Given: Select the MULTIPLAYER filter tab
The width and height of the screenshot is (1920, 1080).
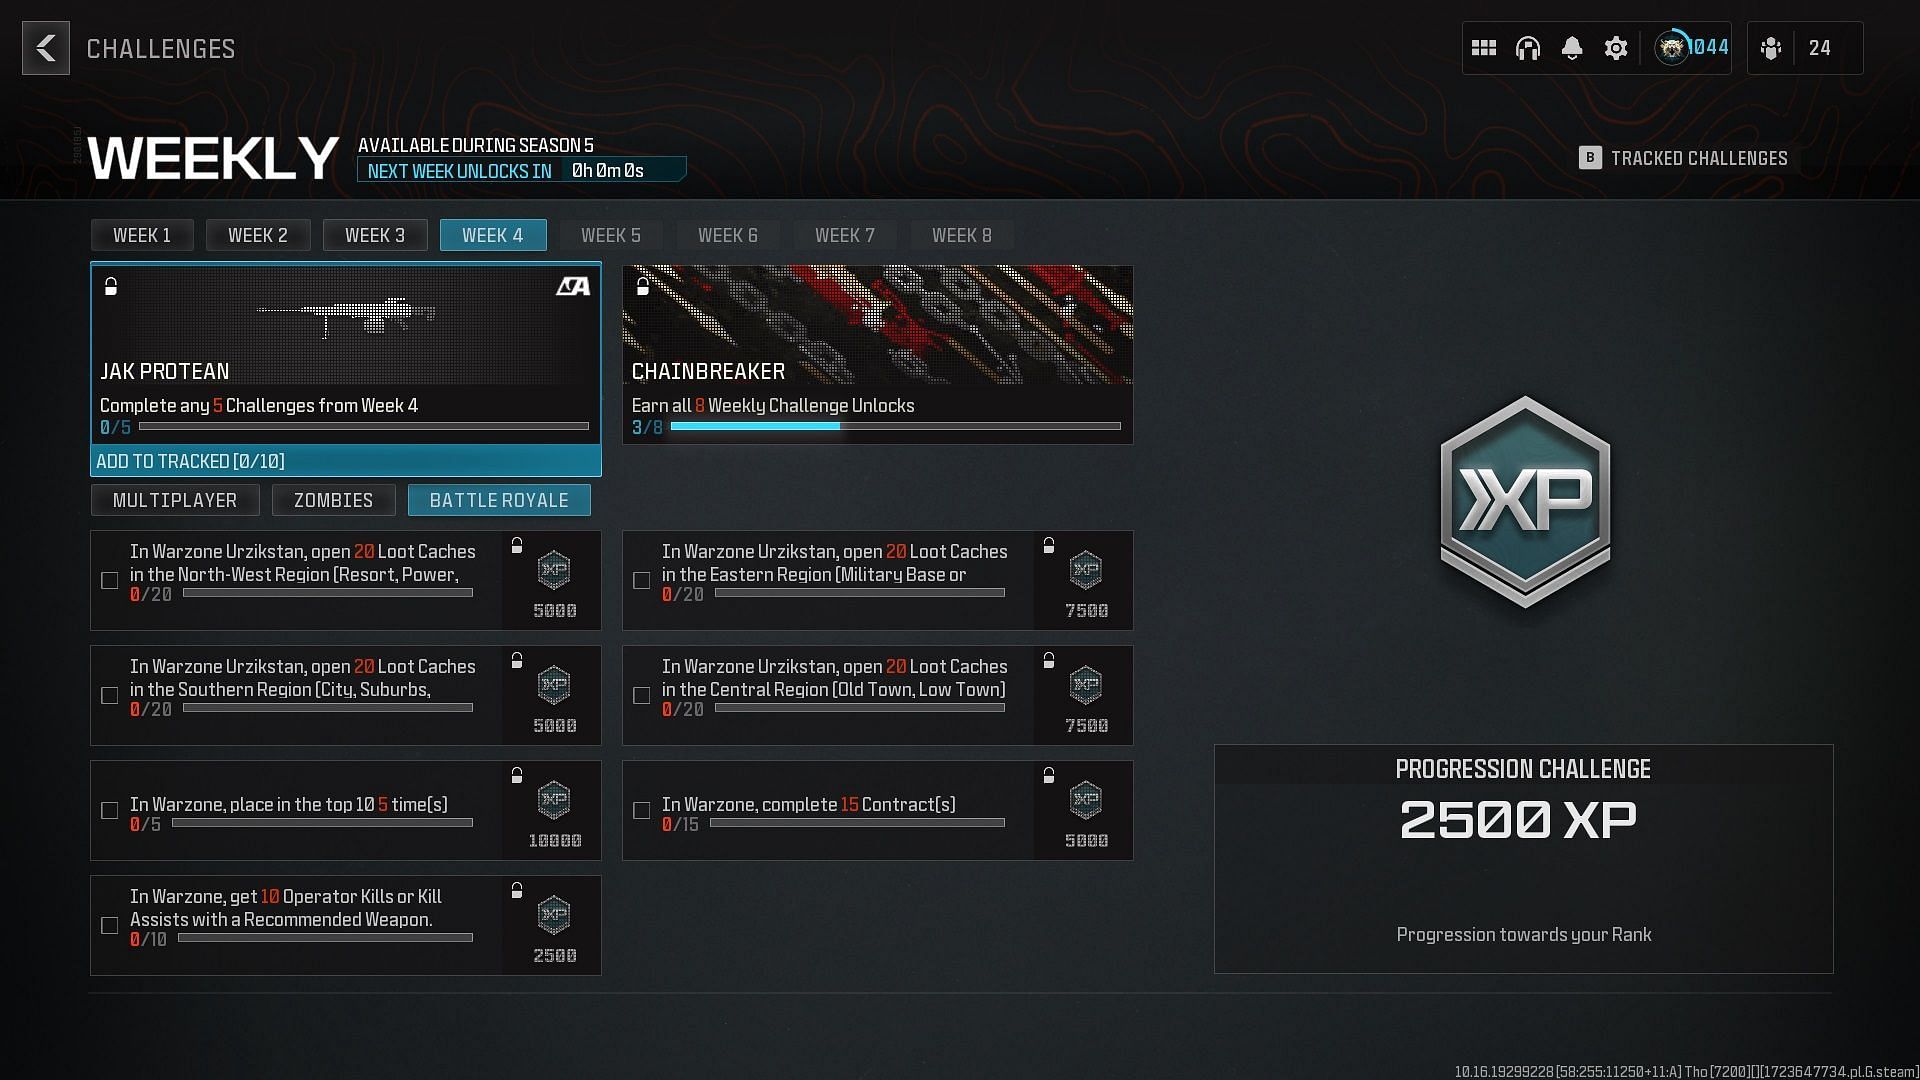Looking at the screenshot, I should (175, 500).
